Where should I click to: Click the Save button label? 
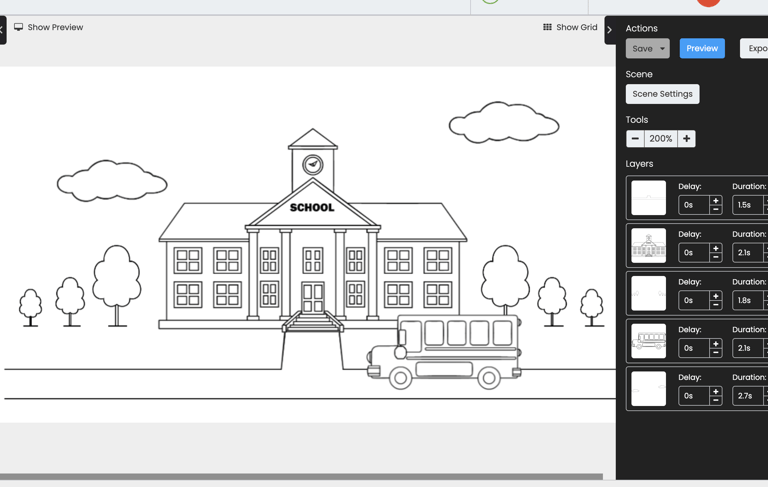pos(642,49)
